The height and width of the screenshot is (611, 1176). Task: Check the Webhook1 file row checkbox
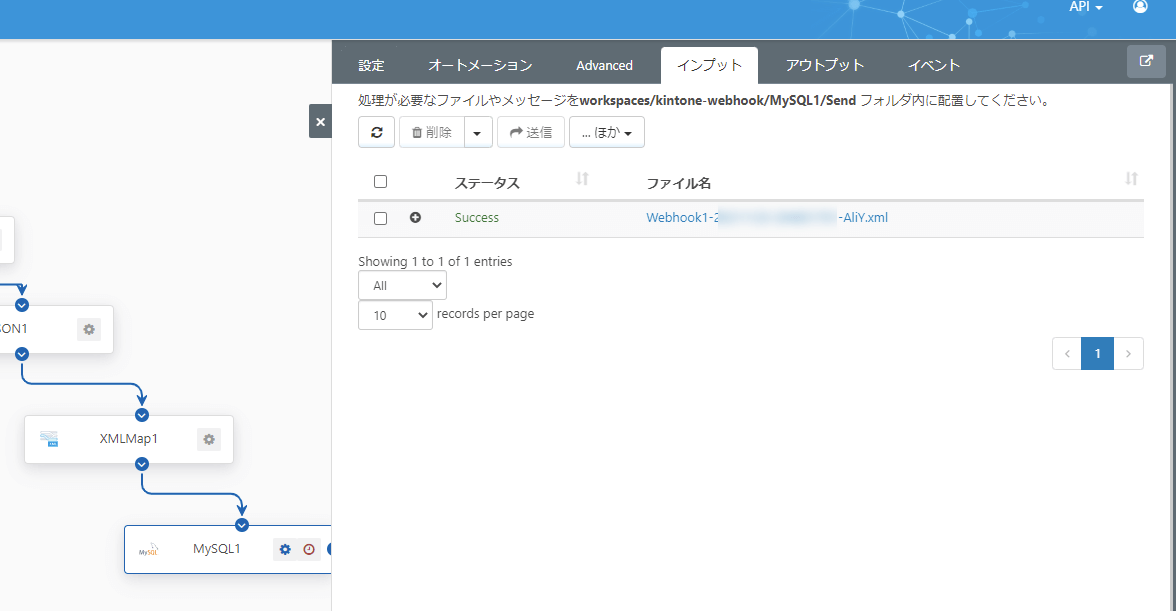(x=380, y=218)
